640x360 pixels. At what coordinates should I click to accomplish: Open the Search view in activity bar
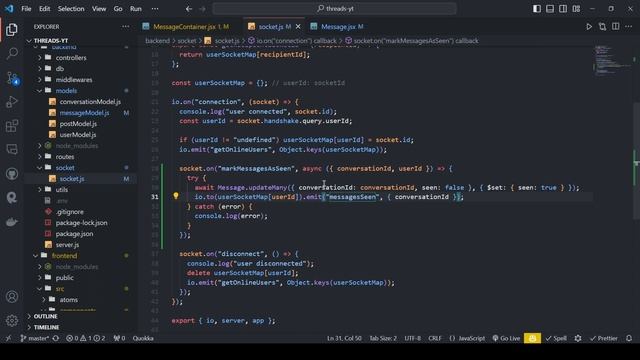pyautogui.click(x=12, y=53)
